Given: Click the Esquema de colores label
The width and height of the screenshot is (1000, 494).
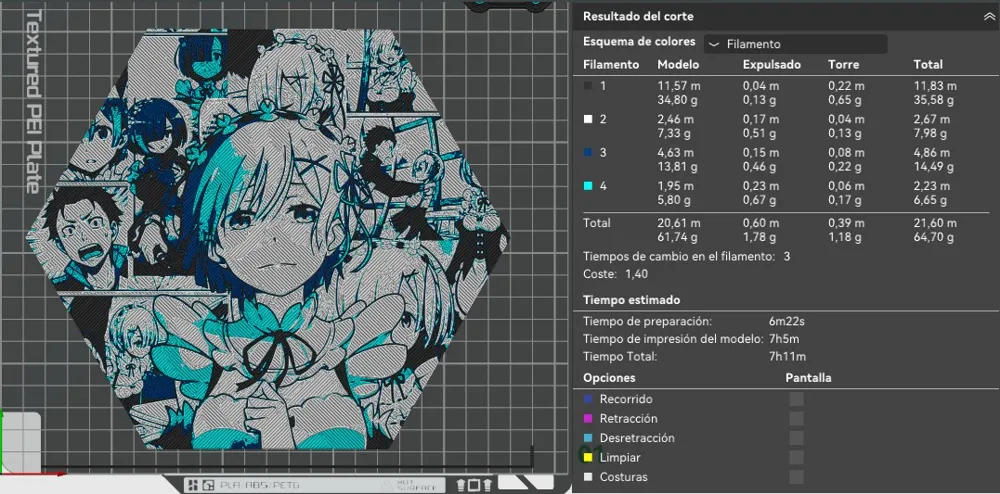Looking at the screenshot, I should 639,41.
